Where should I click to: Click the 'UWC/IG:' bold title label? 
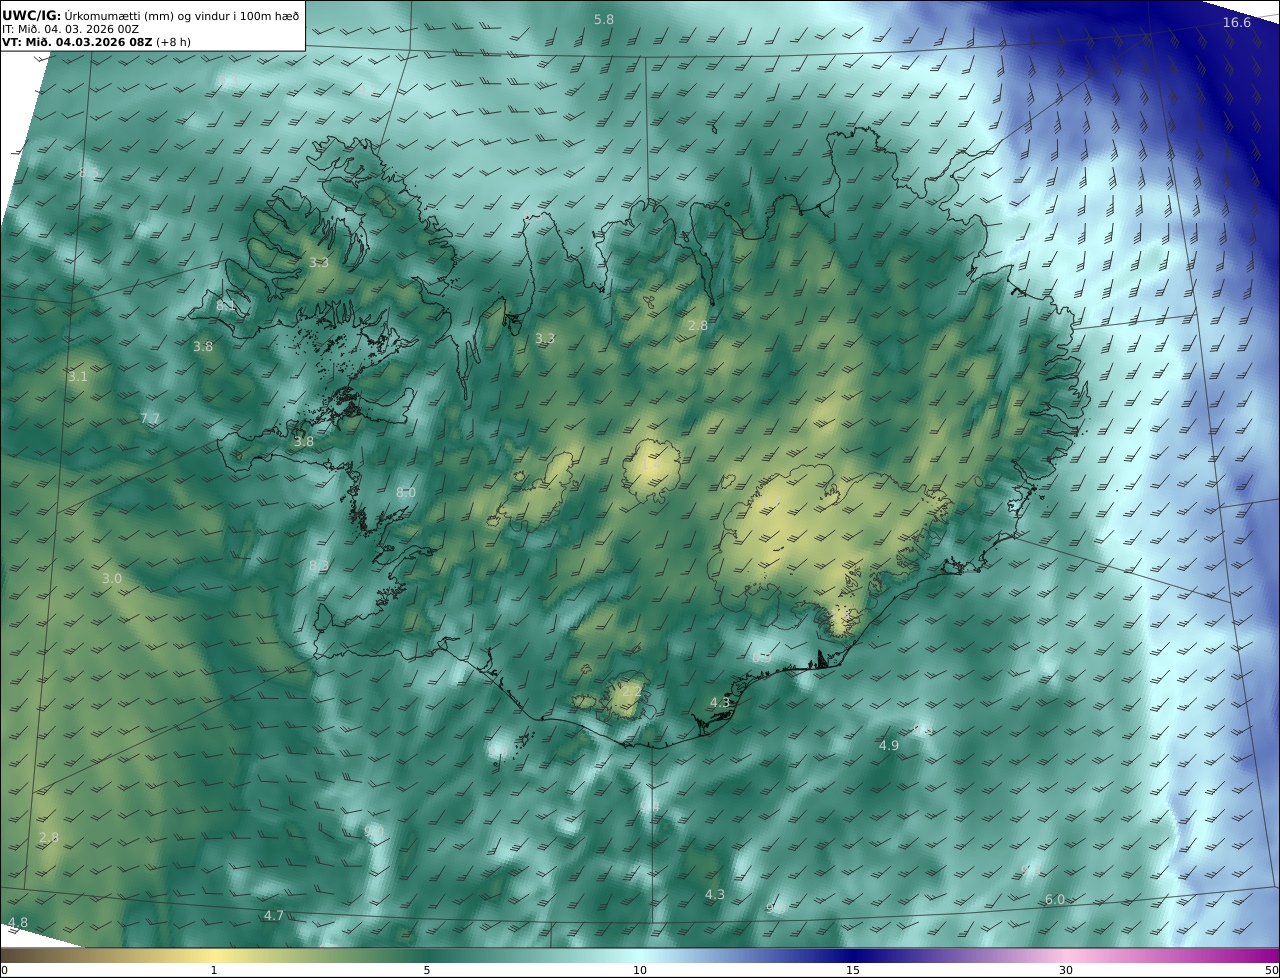tap(31, 15)
